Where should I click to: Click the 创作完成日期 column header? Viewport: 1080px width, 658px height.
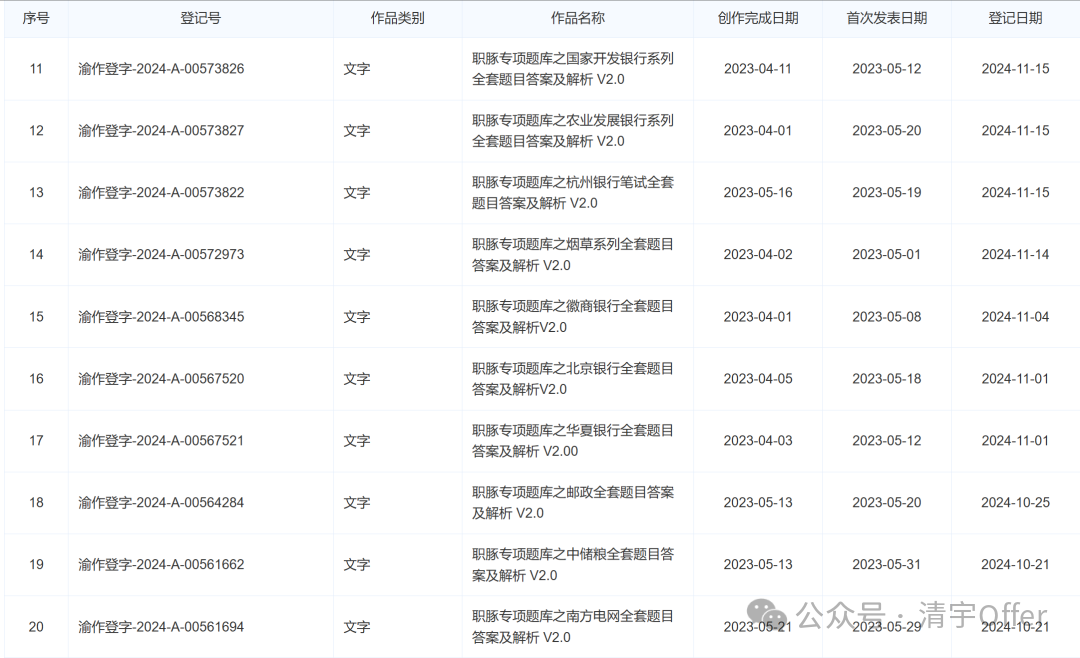click(758, 19)
